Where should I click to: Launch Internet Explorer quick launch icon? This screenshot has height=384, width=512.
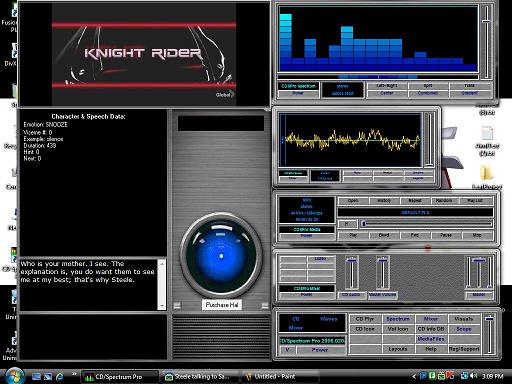click(x=60, y=377)
